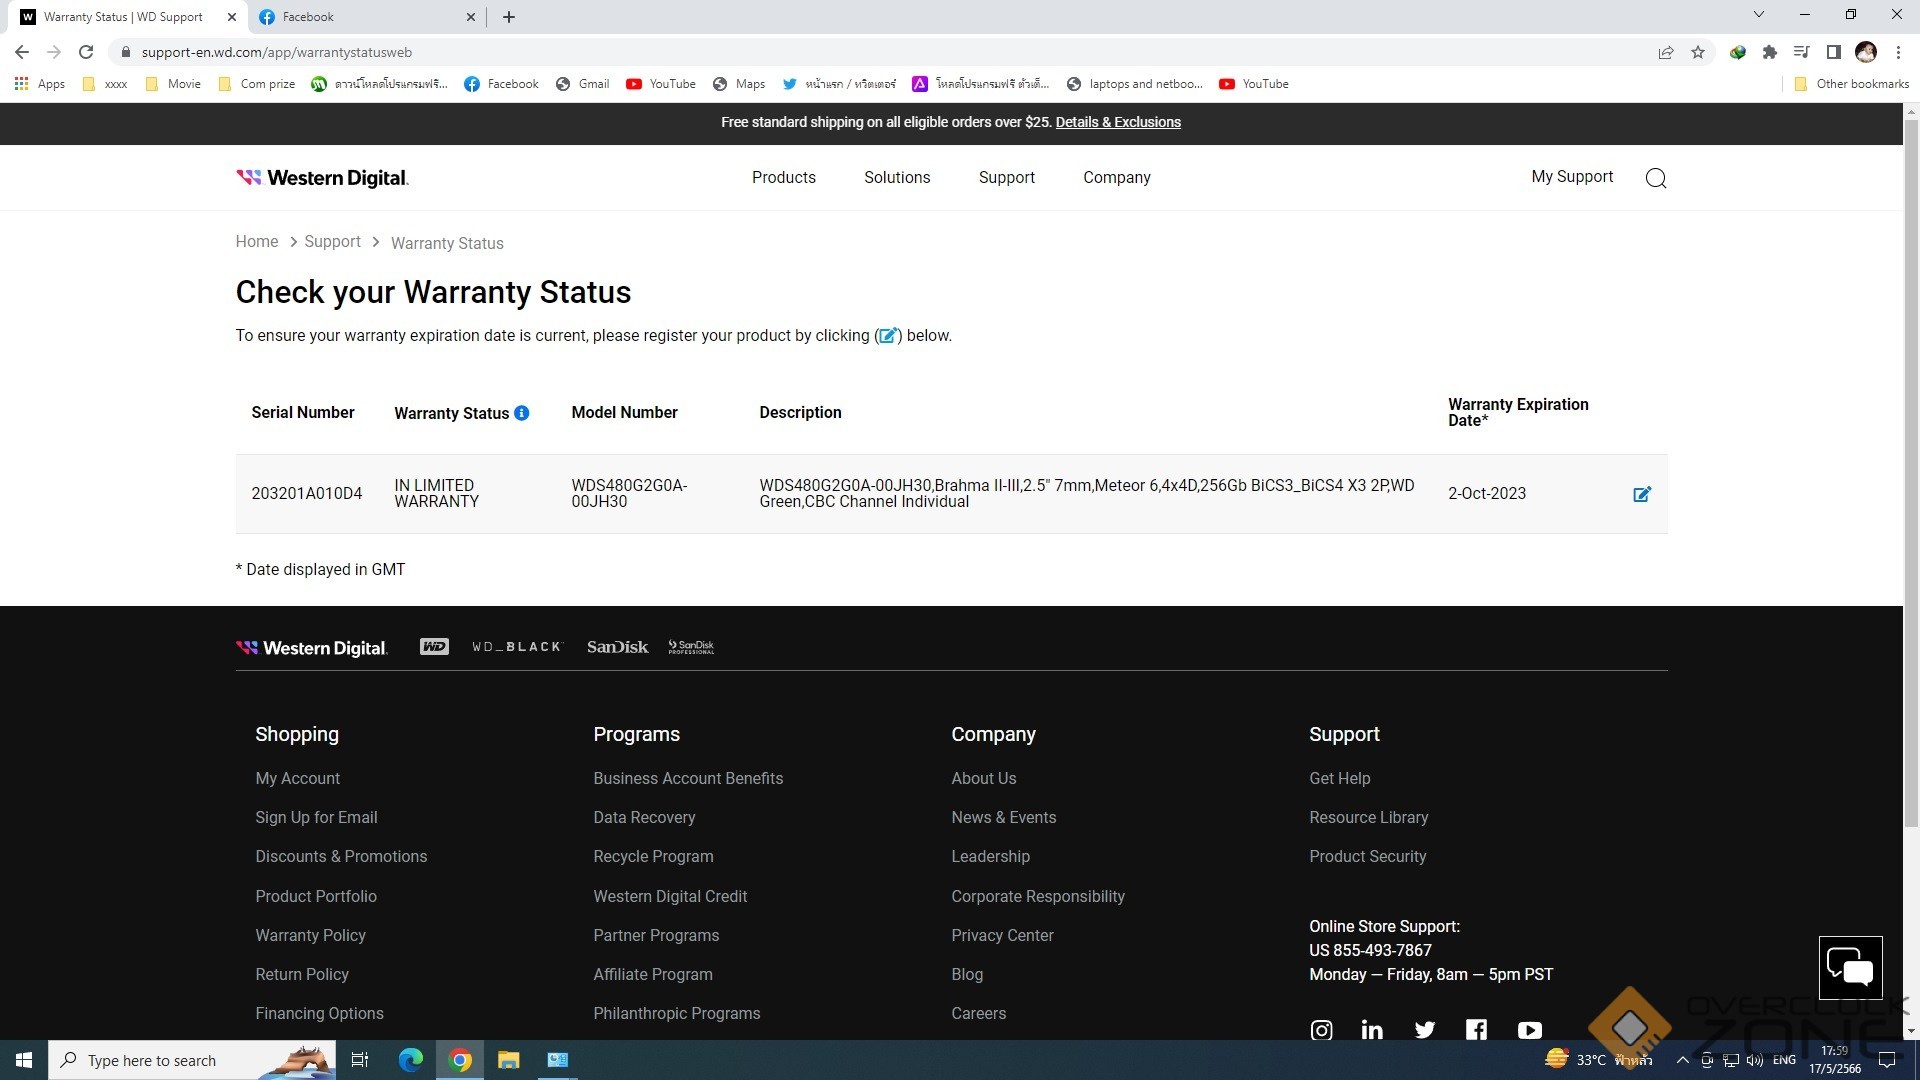The width and height of the screenshot is (1920, 1080).
Task: Click the product registration edit icon
Action: point(1641,494)
